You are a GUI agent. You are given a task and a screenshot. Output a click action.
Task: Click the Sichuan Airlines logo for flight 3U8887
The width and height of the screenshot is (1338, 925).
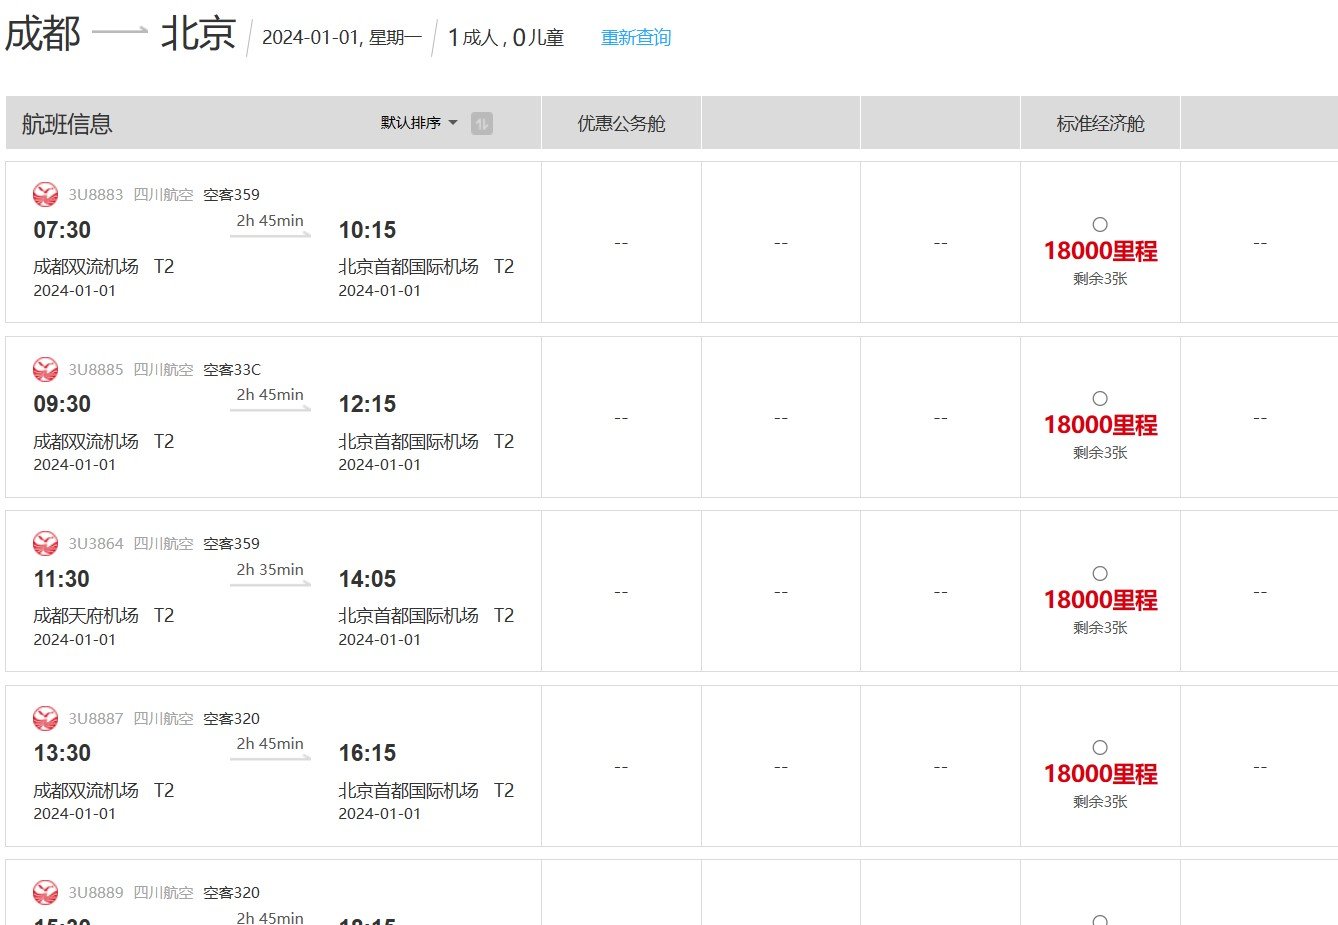[x=45, y=718]
